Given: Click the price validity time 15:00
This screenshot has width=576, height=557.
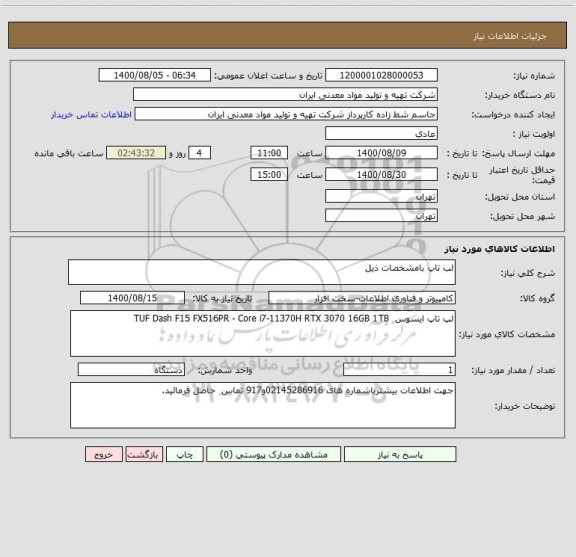Looking at the screenshot, I should point(269,175).
